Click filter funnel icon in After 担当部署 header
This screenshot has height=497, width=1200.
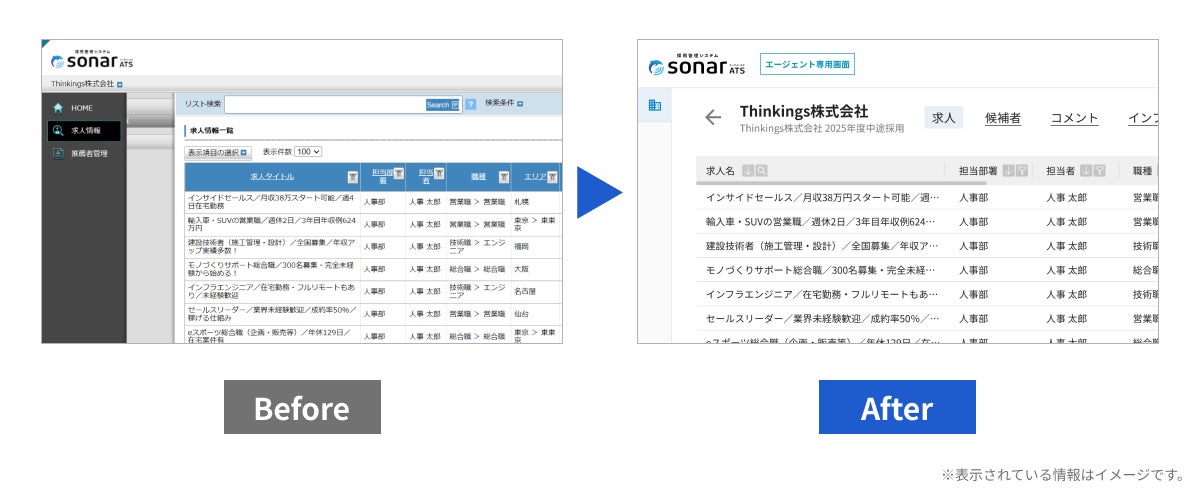1021,171
